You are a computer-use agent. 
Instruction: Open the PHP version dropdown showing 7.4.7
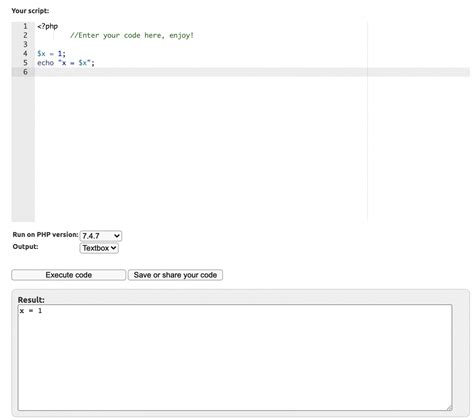click(101, 236)
